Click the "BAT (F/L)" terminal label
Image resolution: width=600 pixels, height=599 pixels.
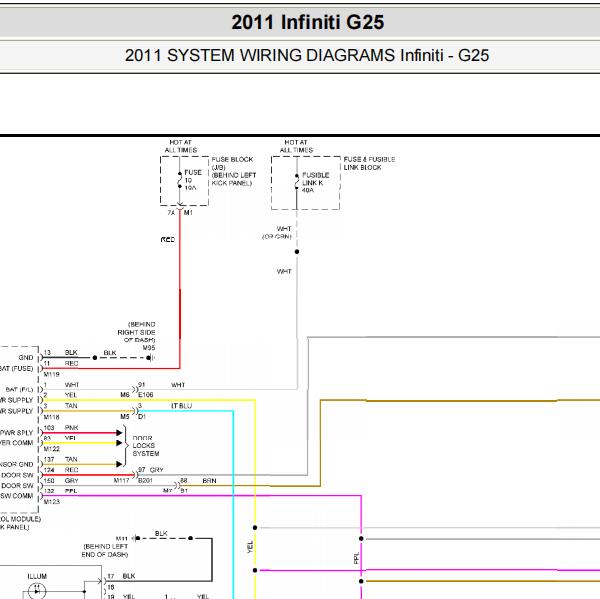click(19, 389)
